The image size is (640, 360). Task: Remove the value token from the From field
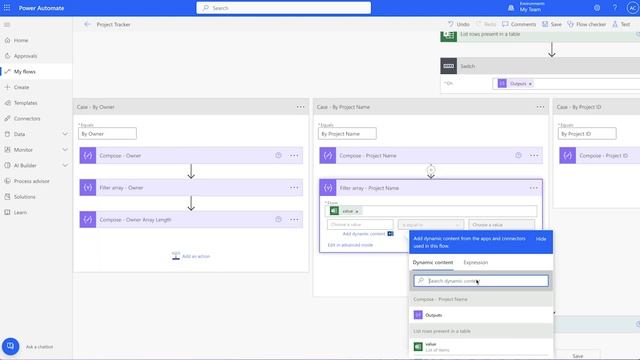pyautogui.click(x=357, y=211)
